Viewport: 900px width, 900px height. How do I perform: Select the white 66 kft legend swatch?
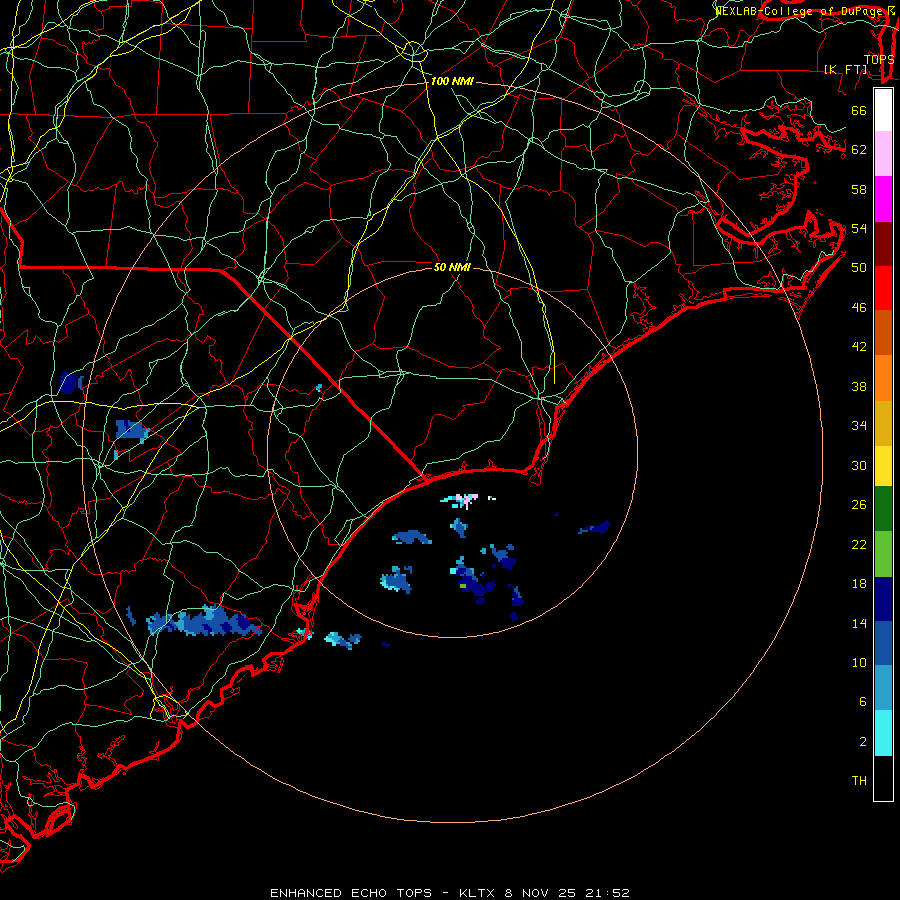883,110
